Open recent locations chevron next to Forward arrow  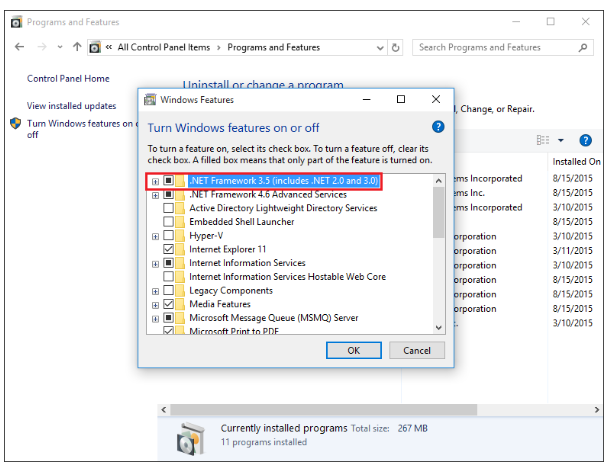point(60,47)
